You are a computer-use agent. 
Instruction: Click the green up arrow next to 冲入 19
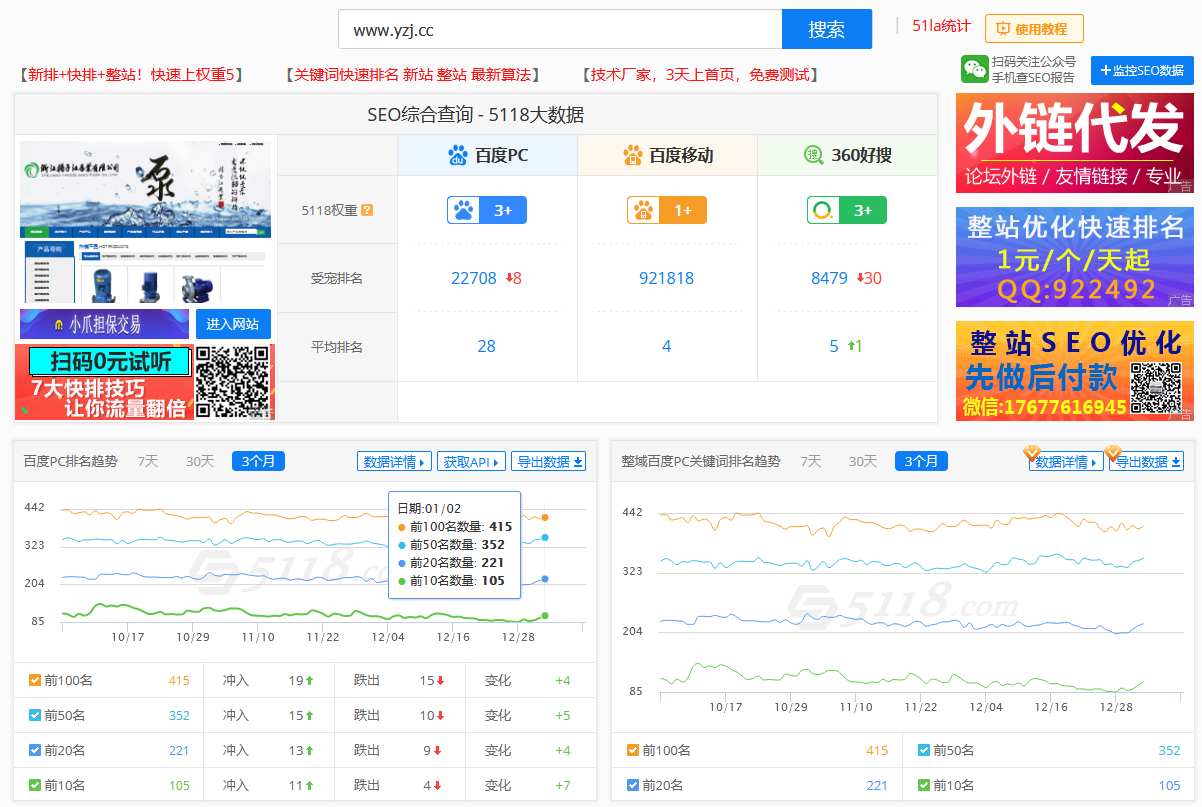pyautogui.click(x=310, y=681)
